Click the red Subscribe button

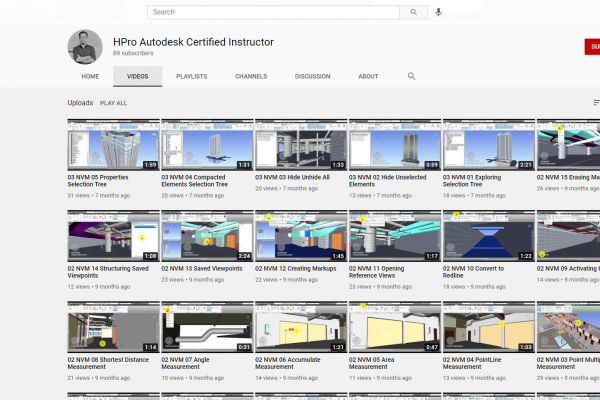(x=592, y=47)
